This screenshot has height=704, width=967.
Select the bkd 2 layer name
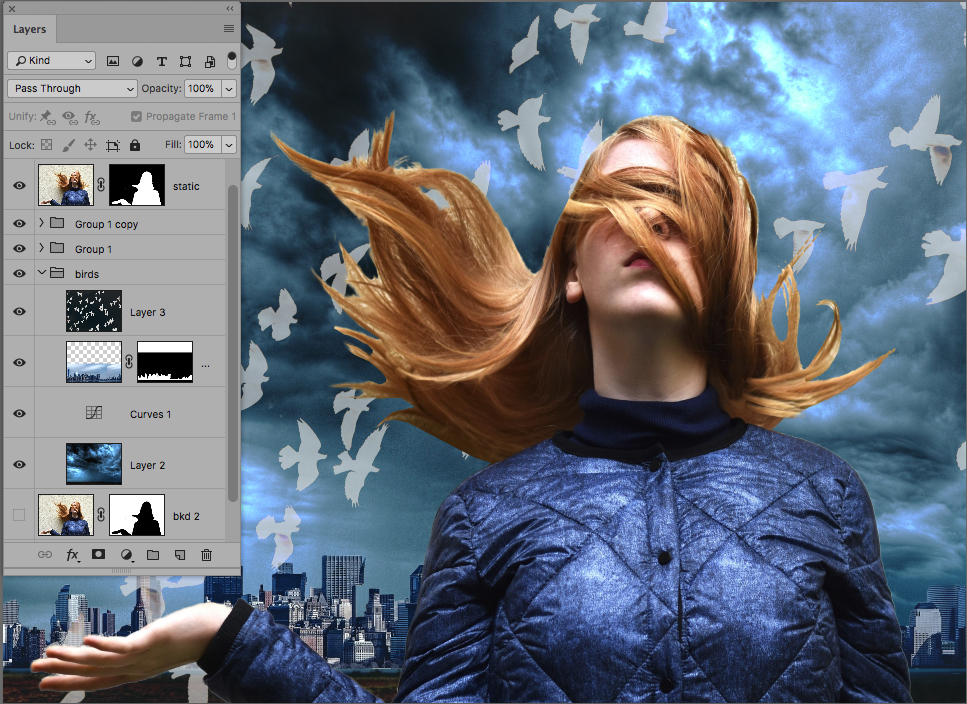click(186, 517)
